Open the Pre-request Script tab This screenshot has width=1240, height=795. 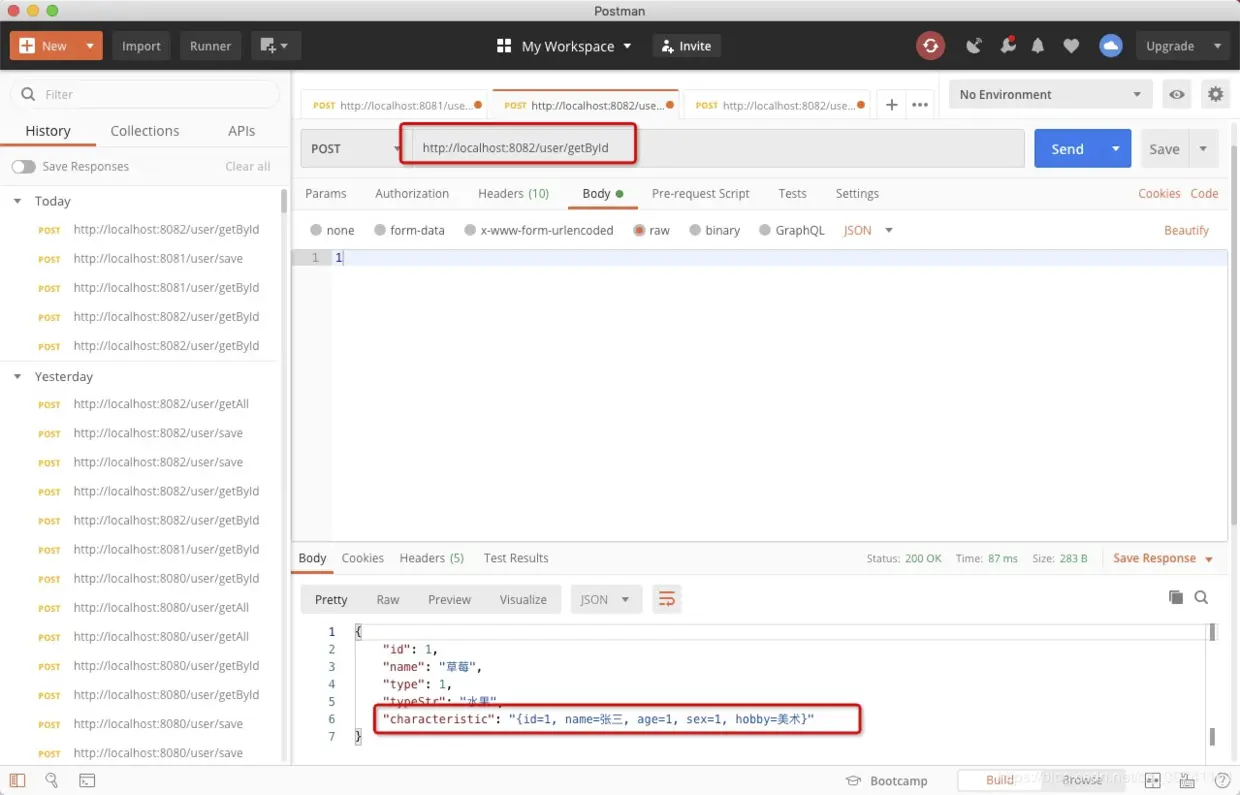click(700, 194)
